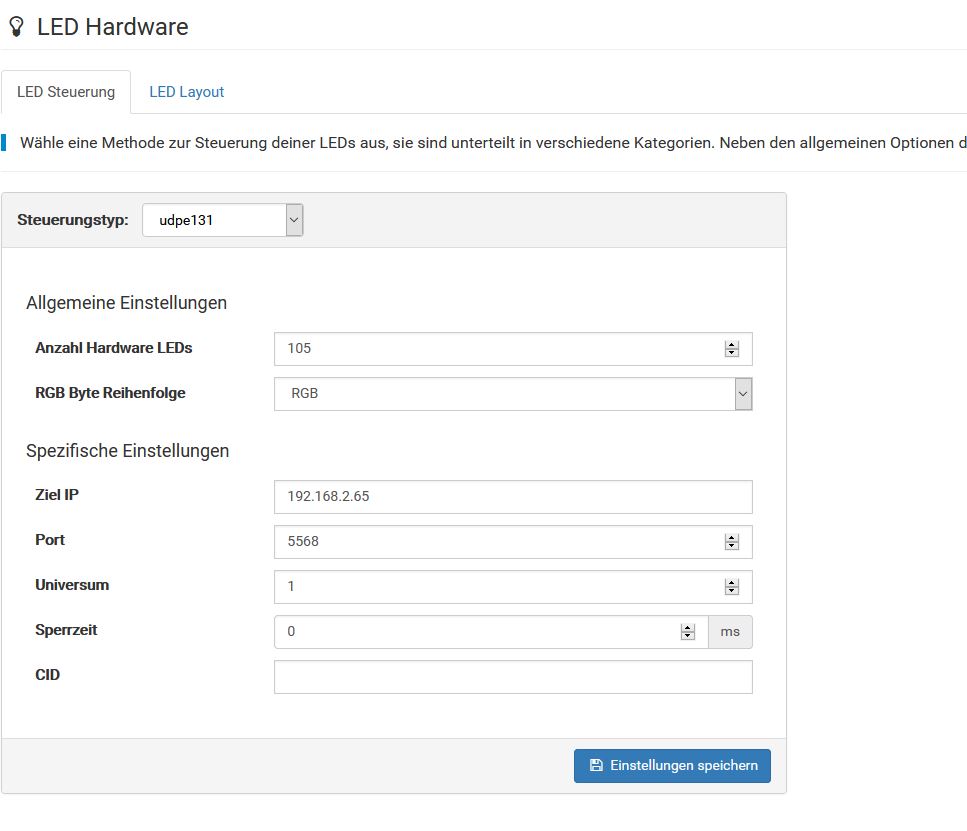Screen dimensions: 967x831
Task: Decrease the Universum value with down arrow
Action: (x=731, y=591)
